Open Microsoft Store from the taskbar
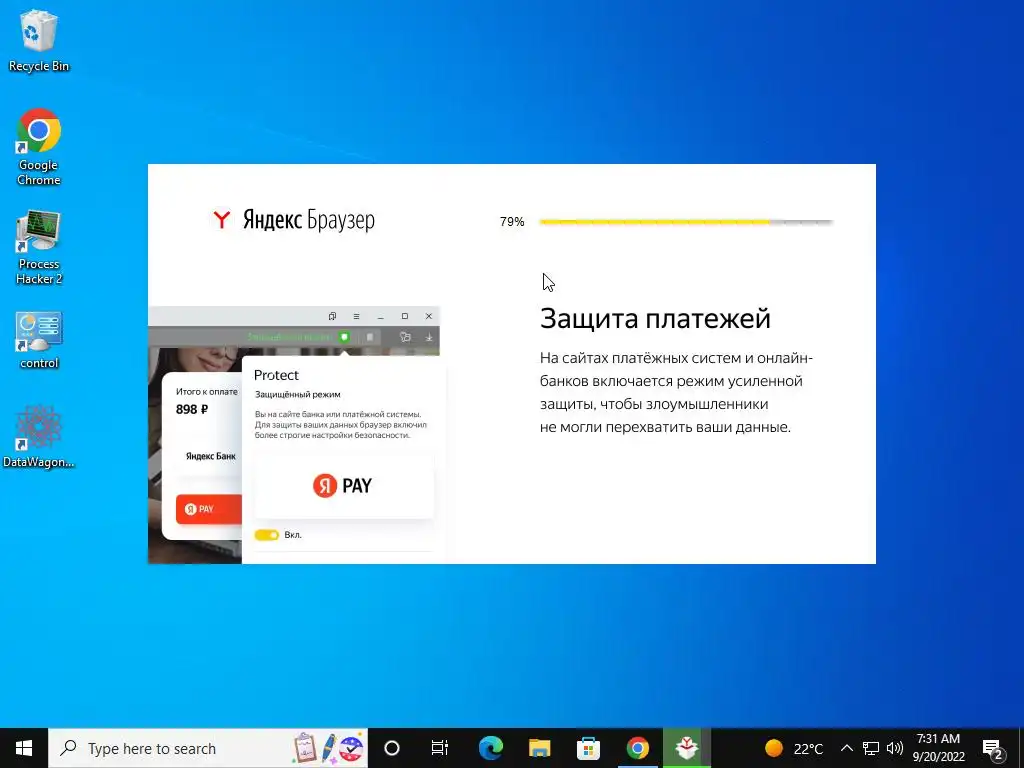The image size is (1024, 768). point(588,748)
